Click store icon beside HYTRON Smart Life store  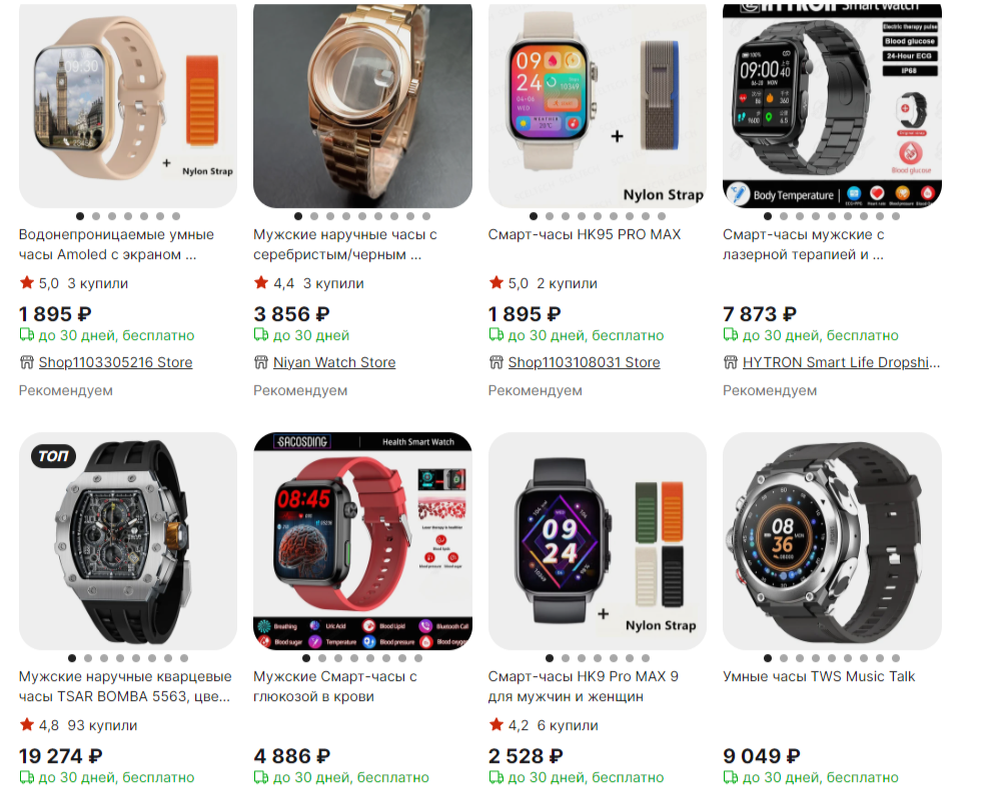[x=731, y=363]
